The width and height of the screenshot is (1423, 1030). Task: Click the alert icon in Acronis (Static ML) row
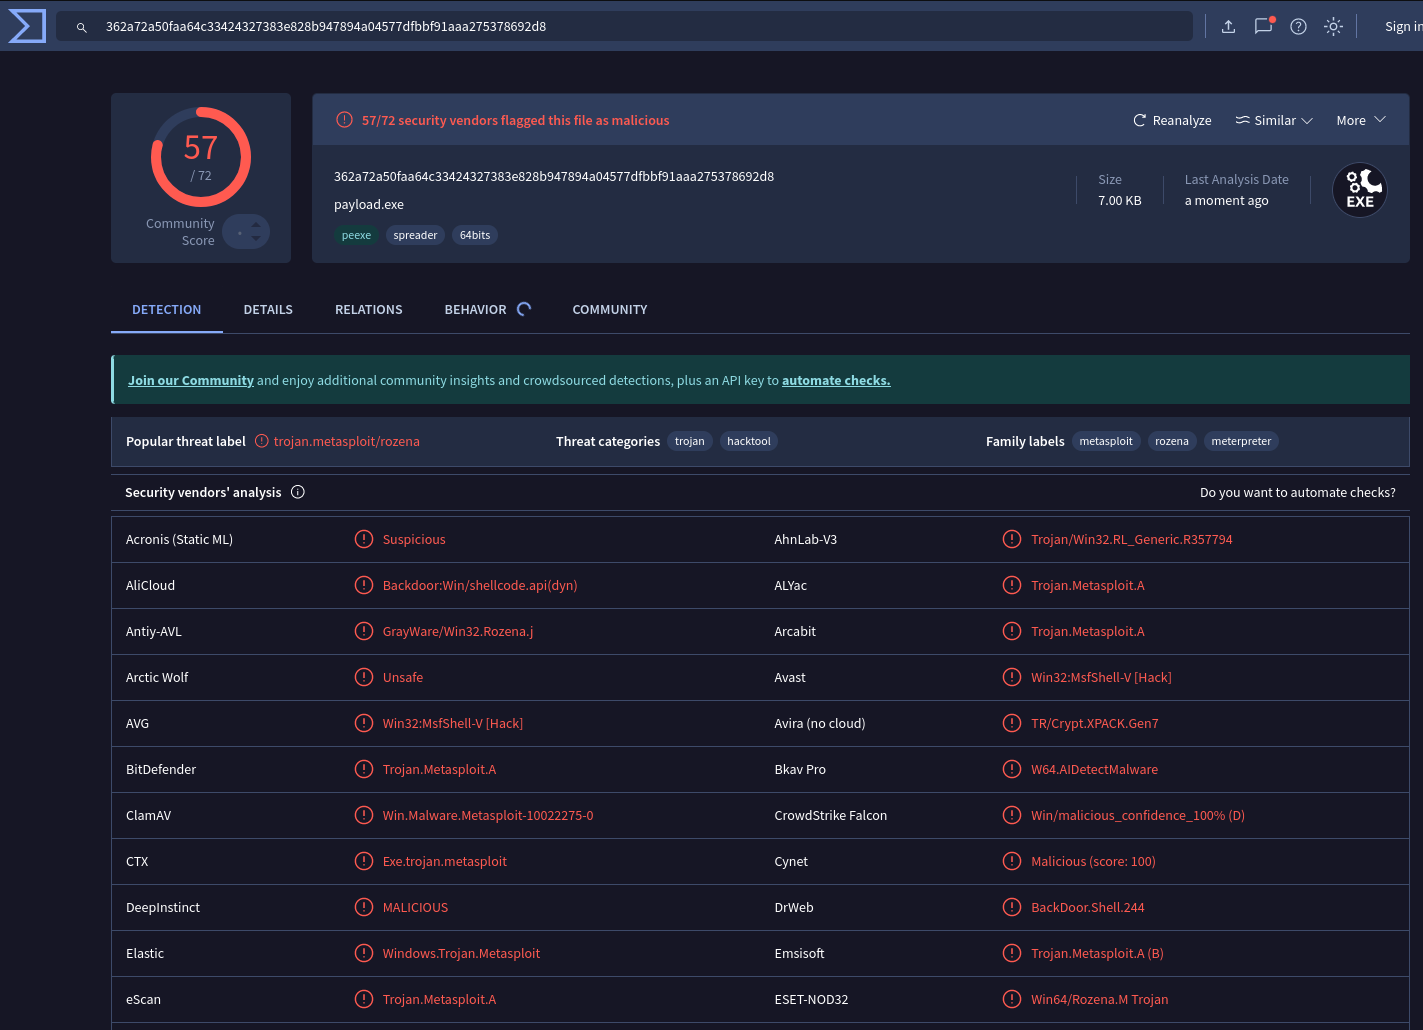coord(364,539)
